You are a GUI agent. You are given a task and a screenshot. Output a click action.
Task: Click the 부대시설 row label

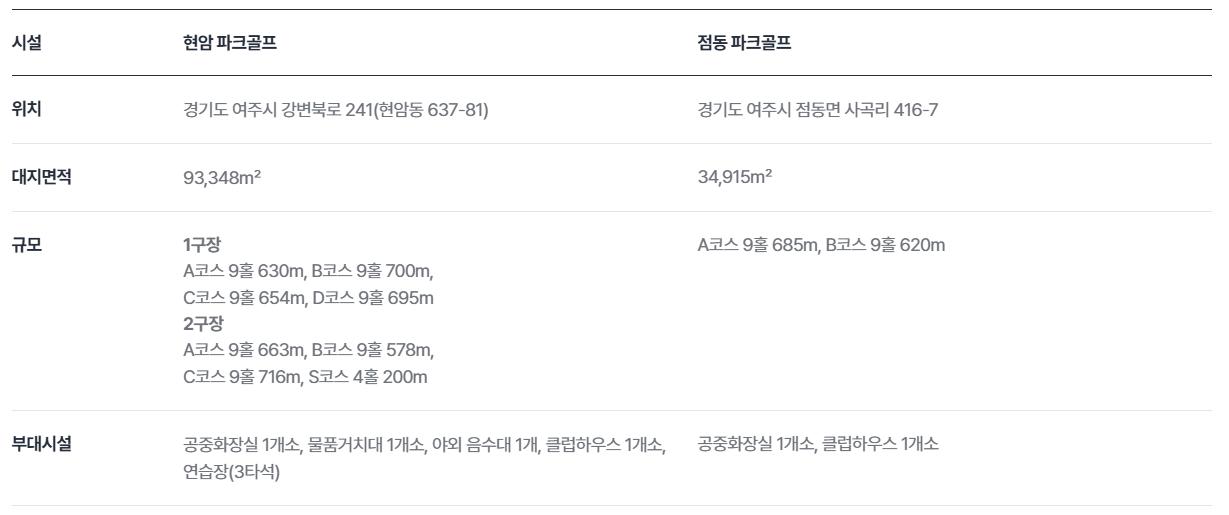pyautogui.click(x=41, y=444)
